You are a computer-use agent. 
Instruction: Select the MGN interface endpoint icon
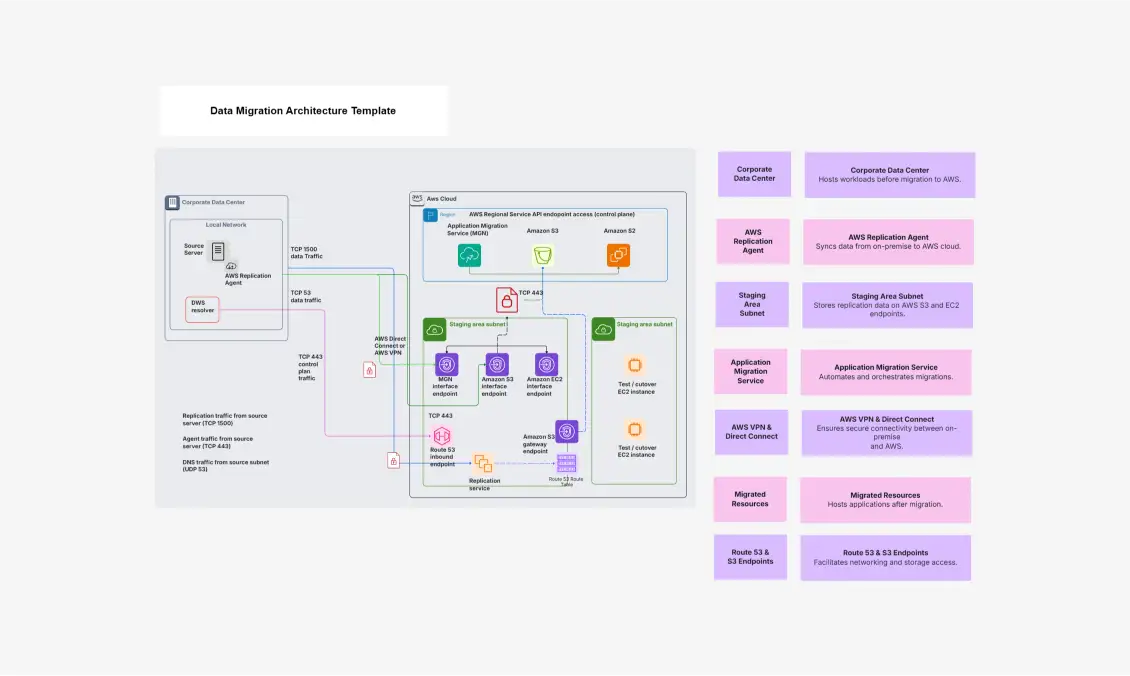point(446,365)
